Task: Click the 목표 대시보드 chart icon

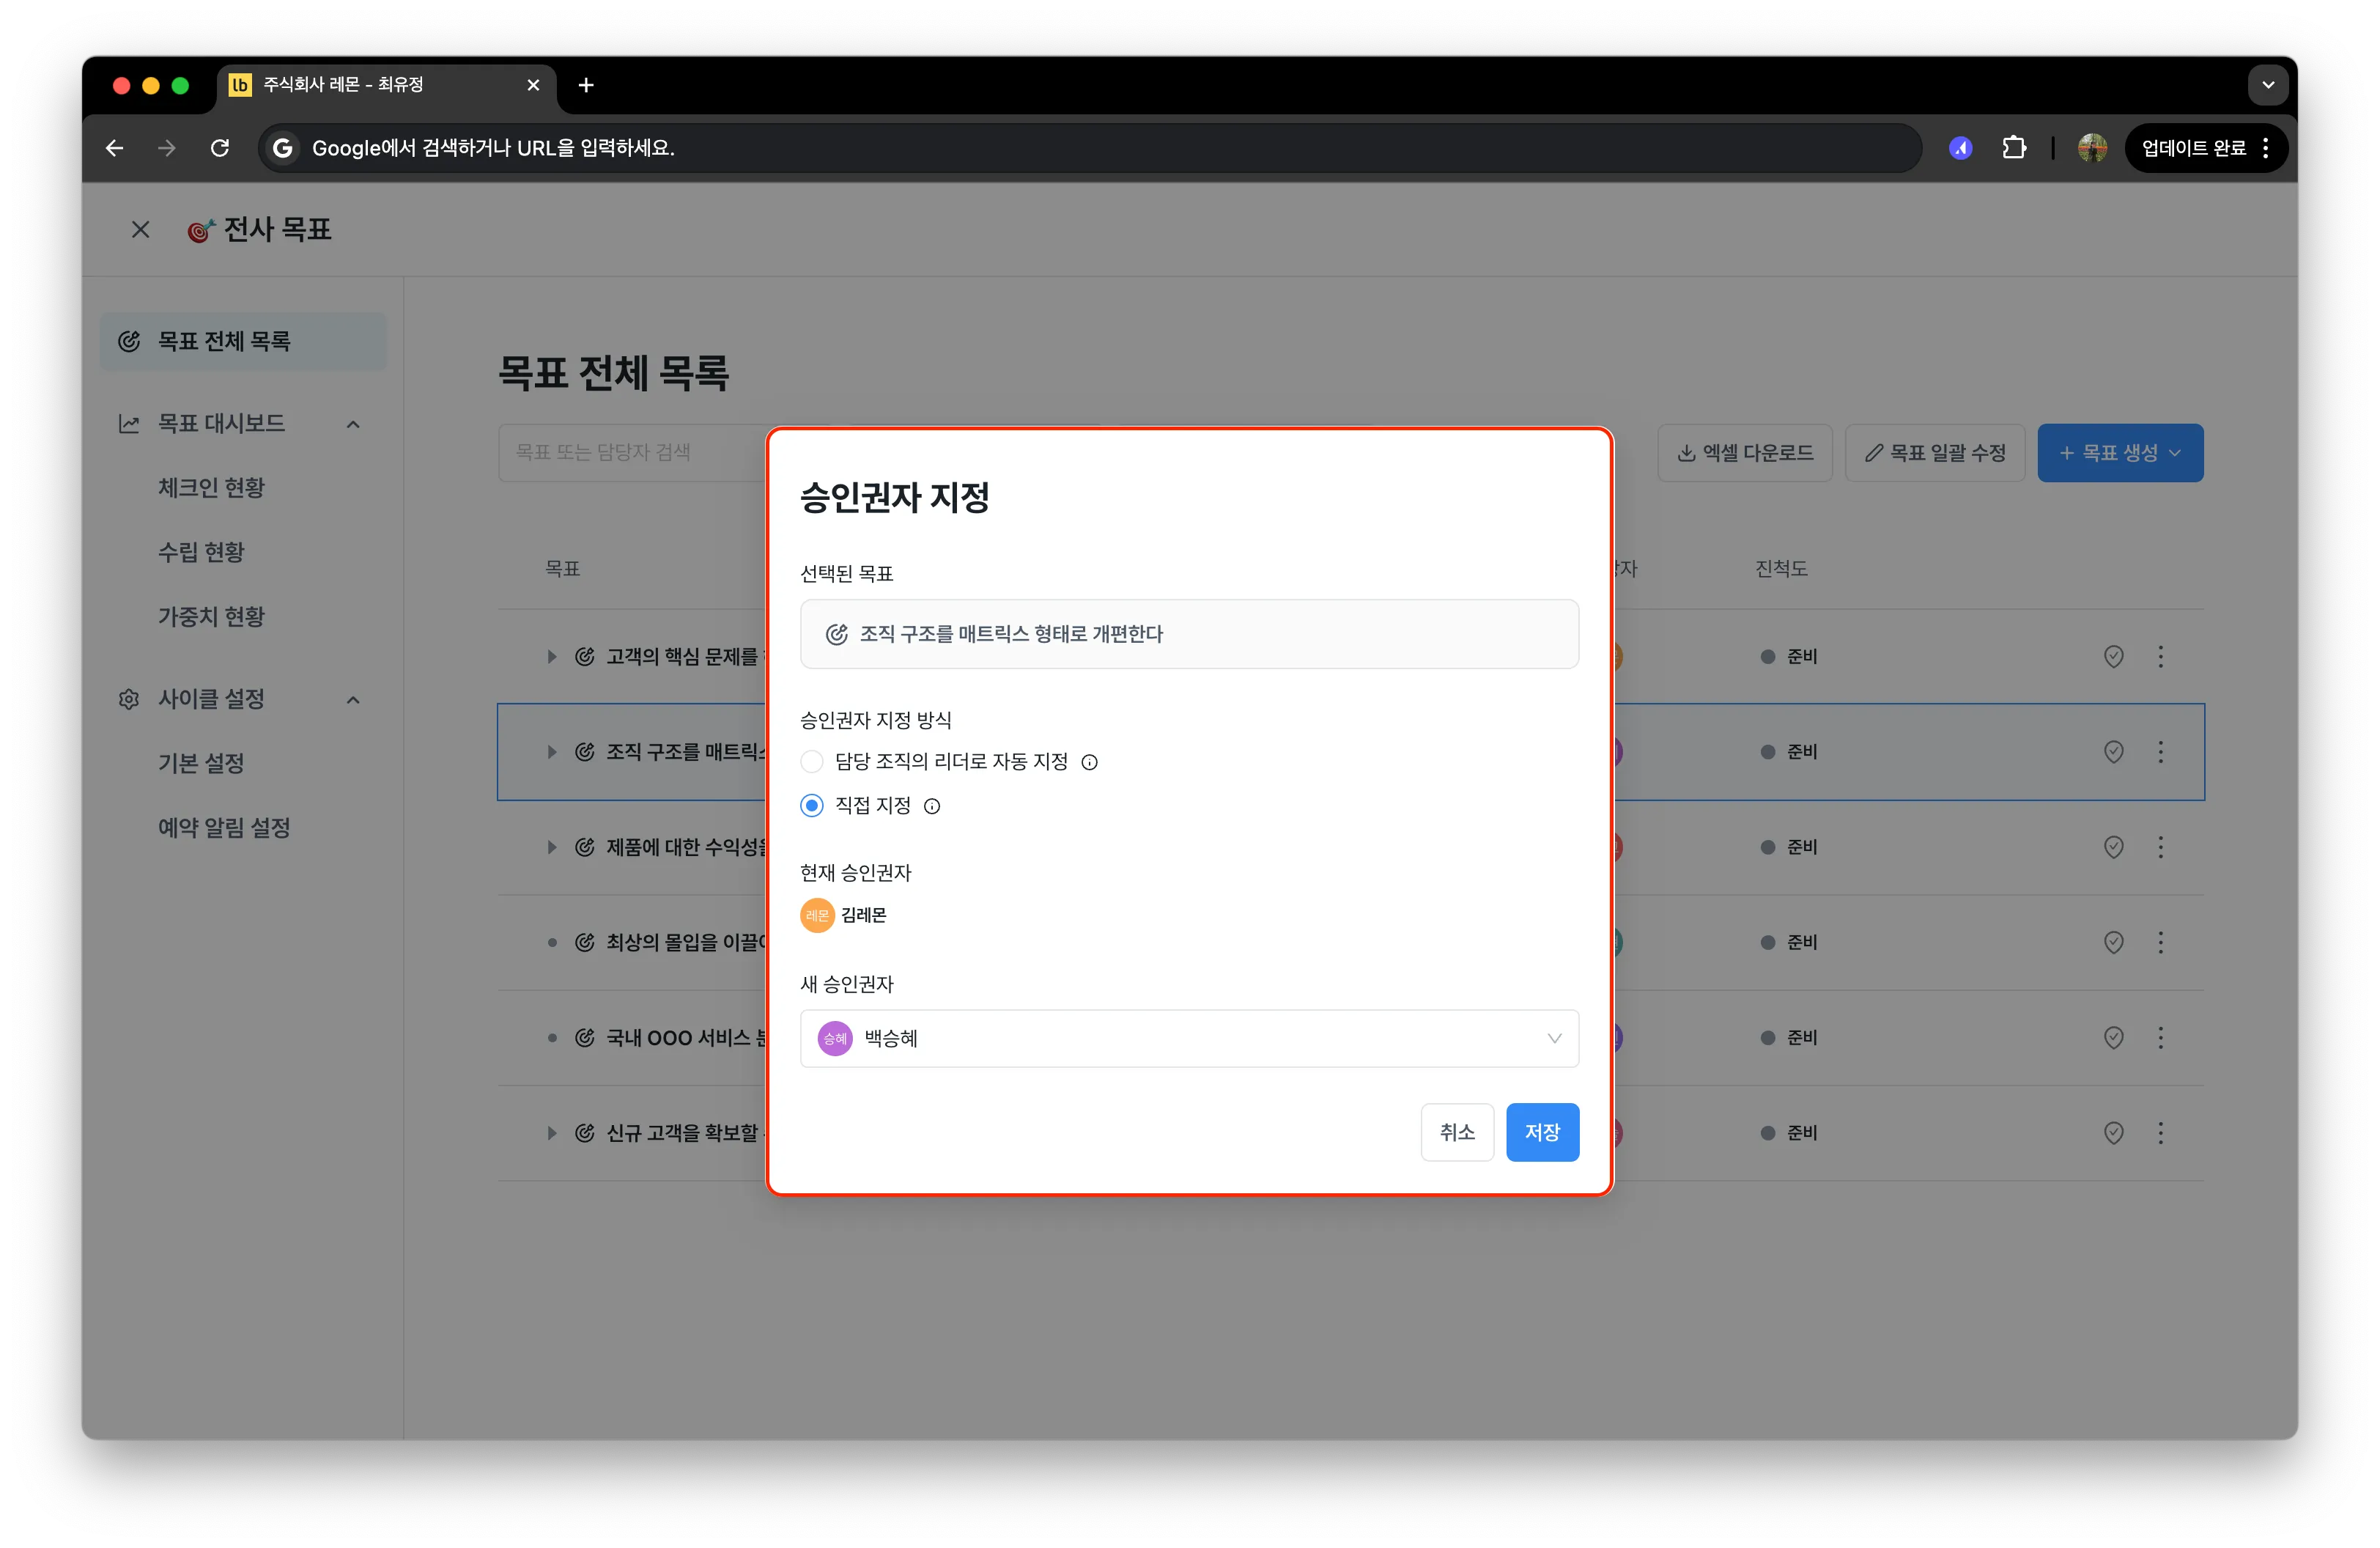Action: 129,424
